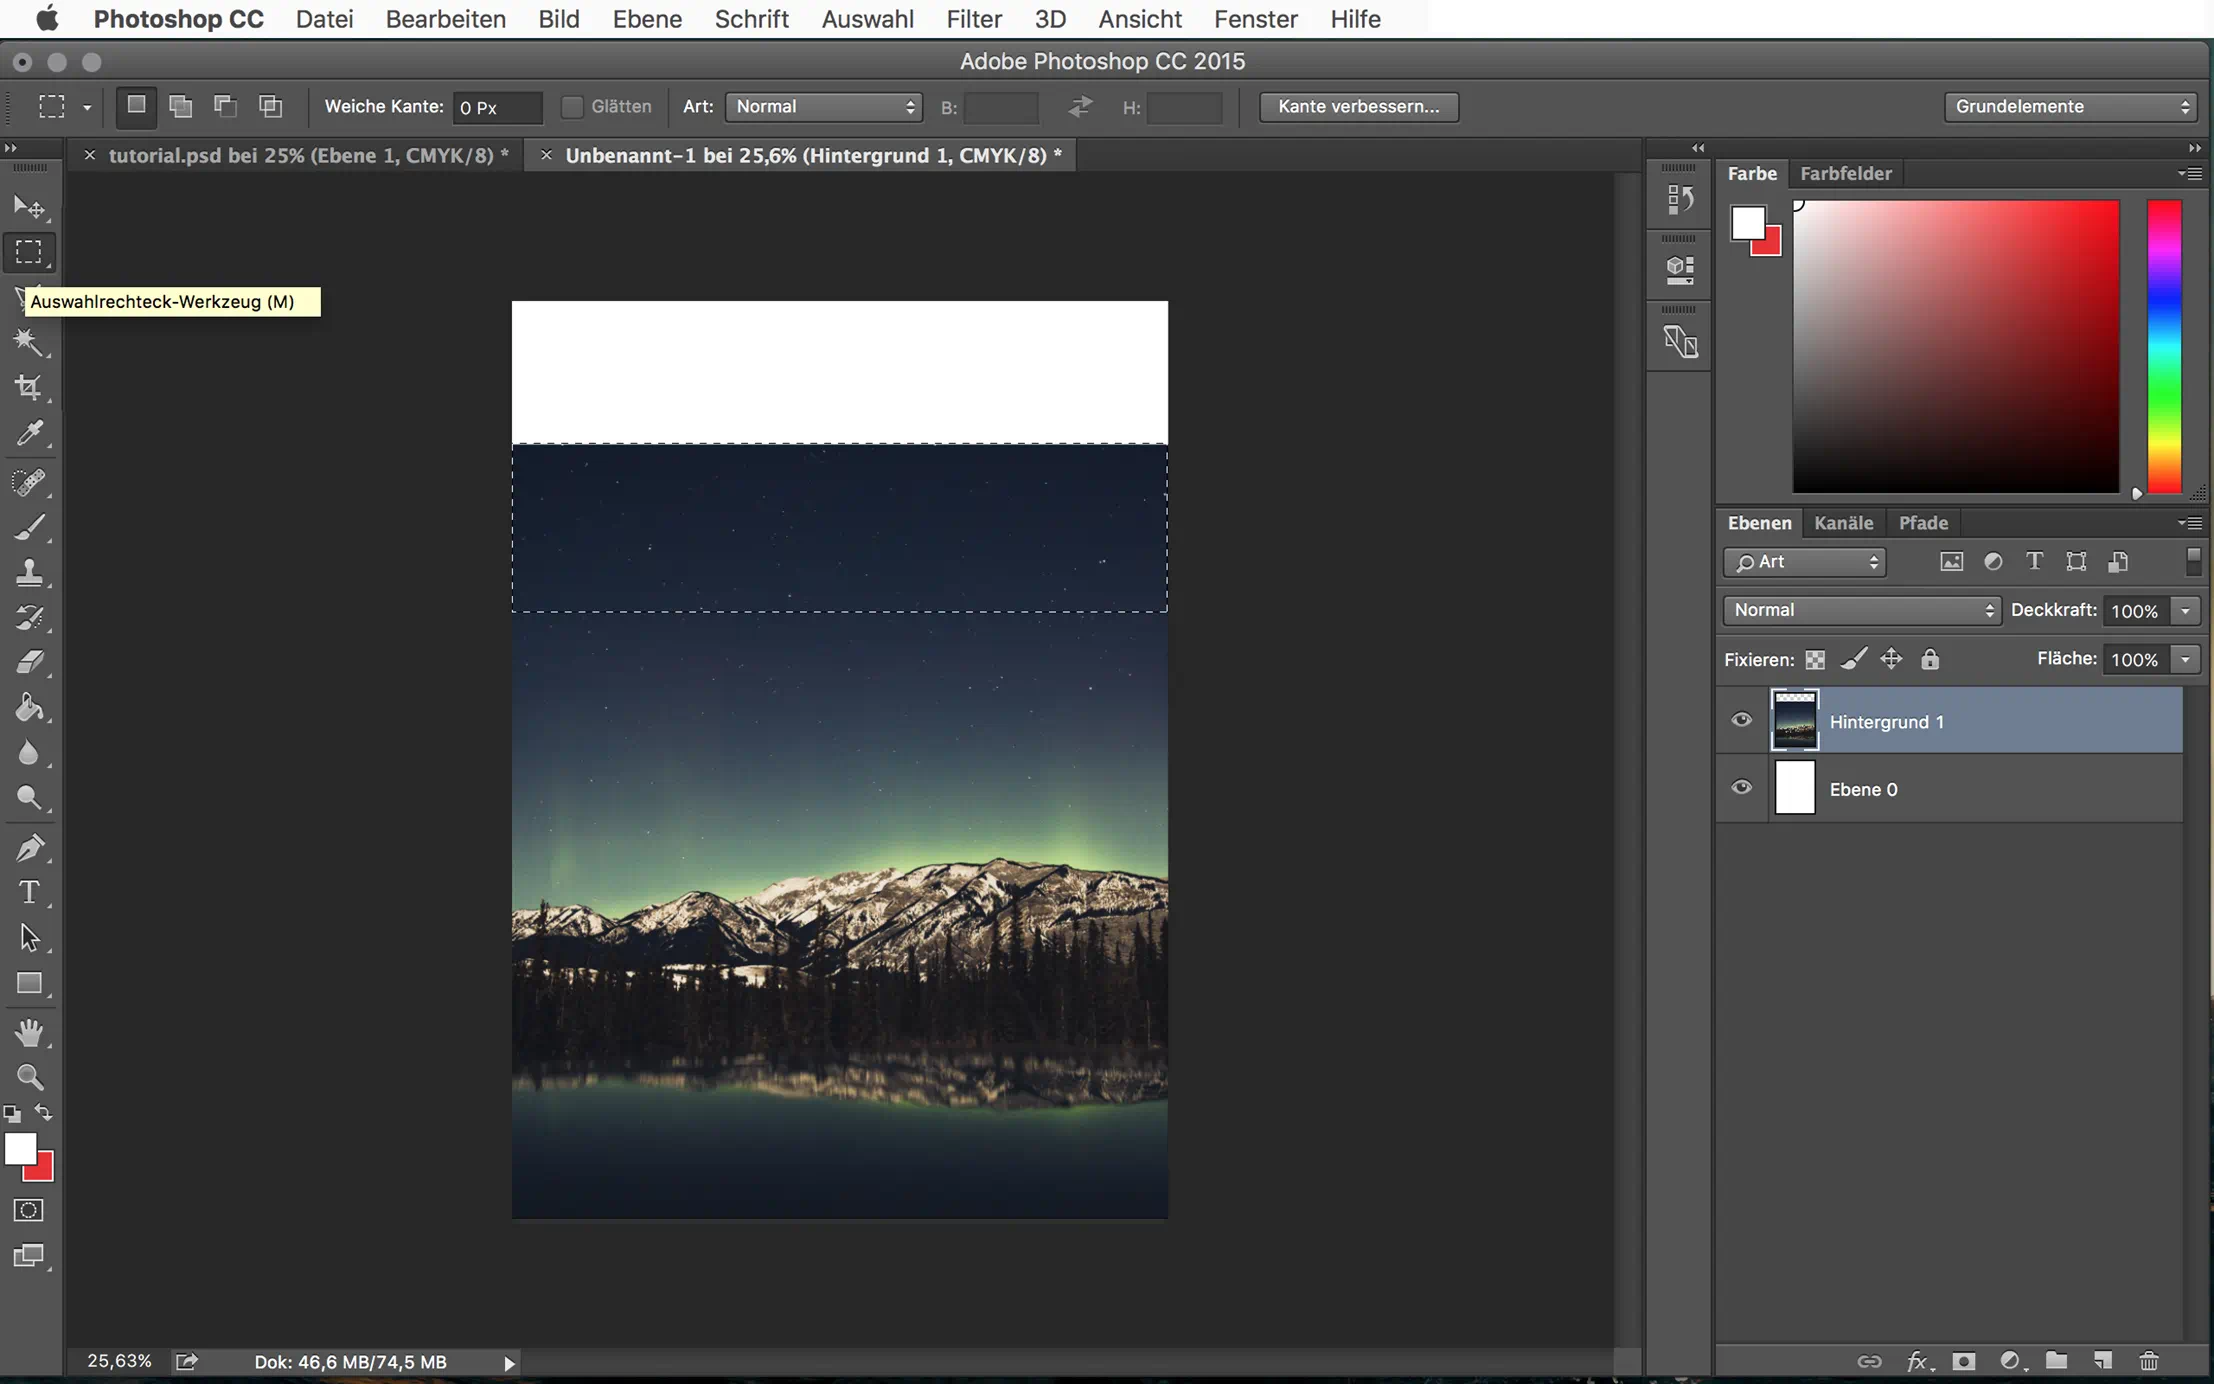Hide the Hintergrund 1 layer
Screen dimensions: 2214x1384
coord(1741,720)
